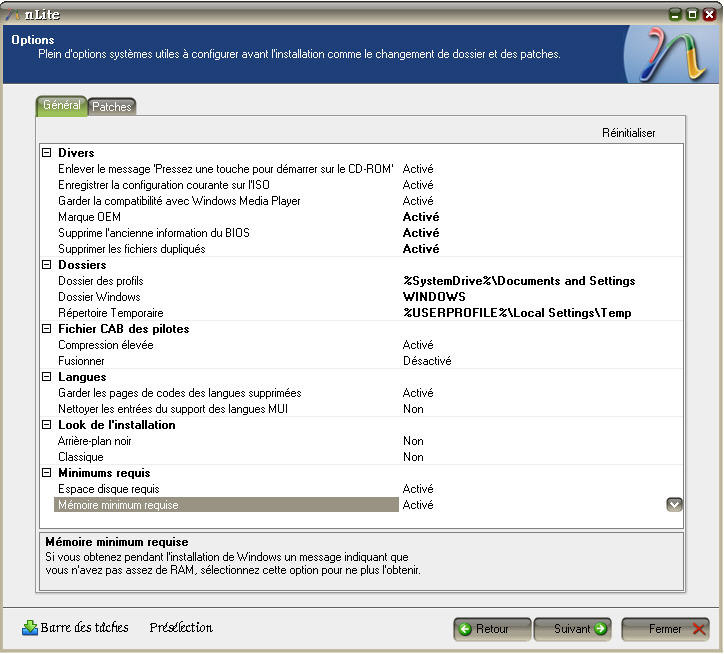Click the Activé value for Espace disque requis

coord(418,489)
